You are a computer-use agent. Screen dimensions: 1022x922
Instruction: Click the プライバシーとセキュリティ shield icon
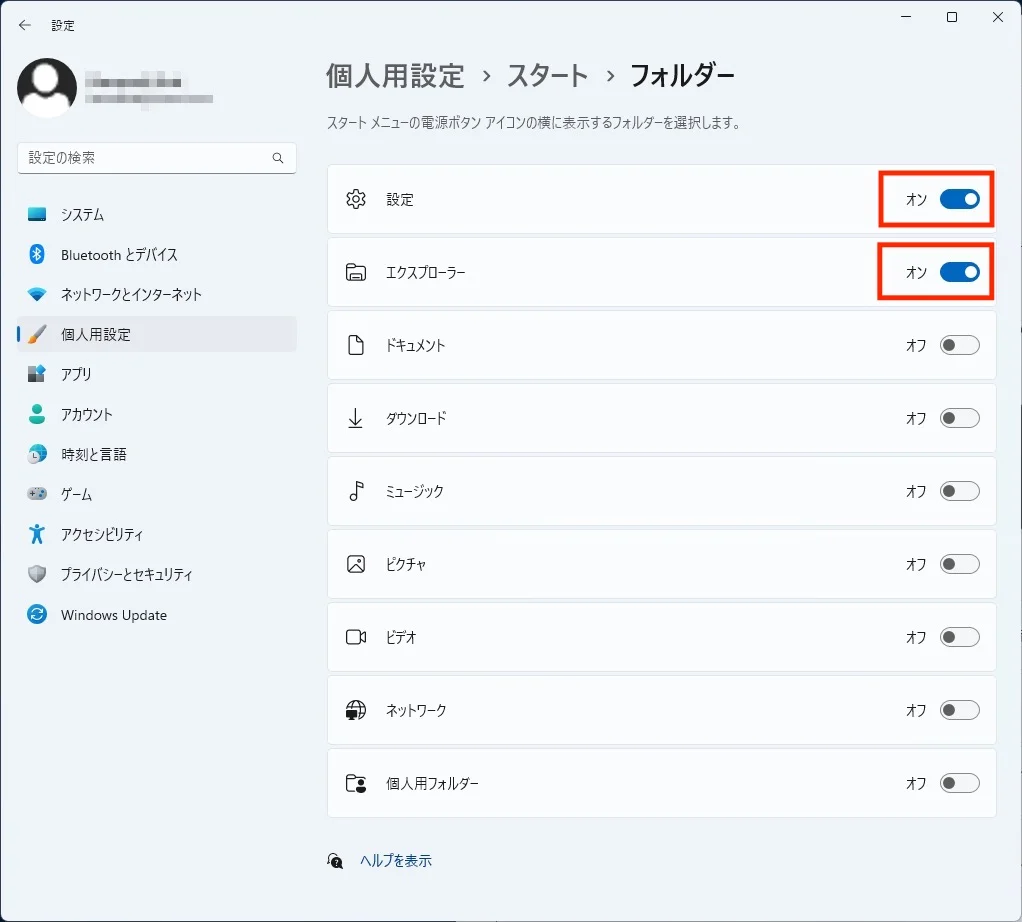coord(37,575)
